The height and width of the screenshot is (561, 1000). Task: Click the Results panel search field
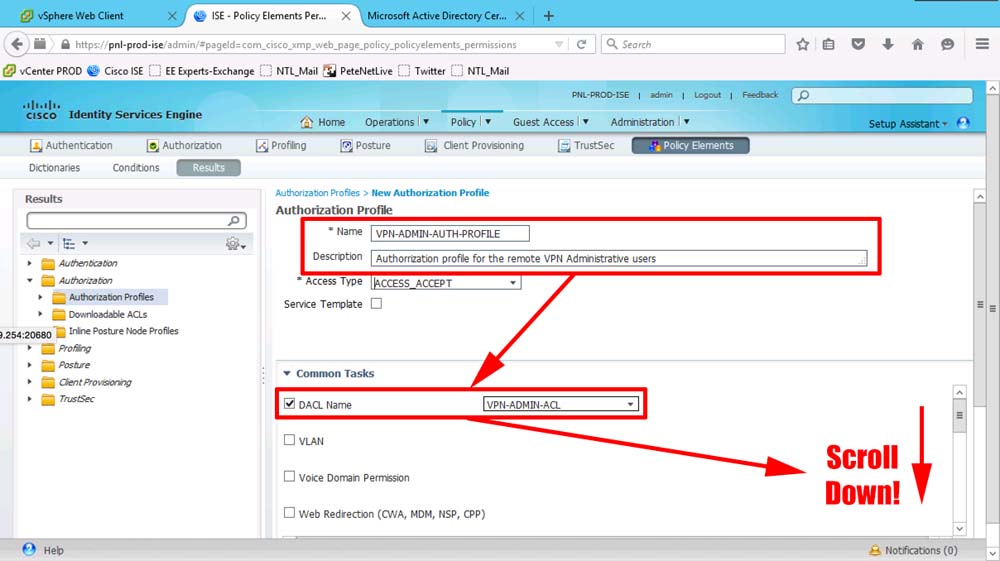pos(136,221)
